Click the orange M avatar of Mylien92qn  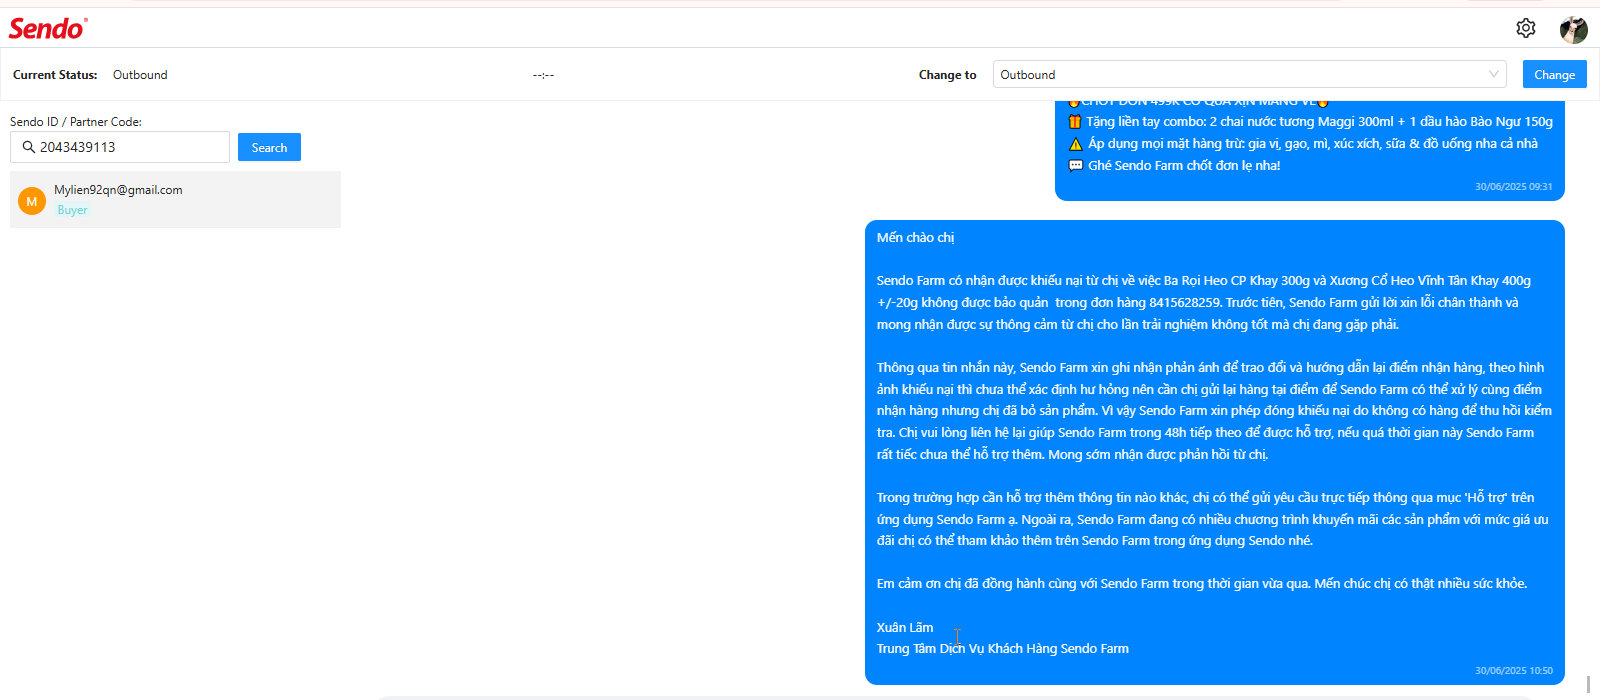click(x=32, y=201)
